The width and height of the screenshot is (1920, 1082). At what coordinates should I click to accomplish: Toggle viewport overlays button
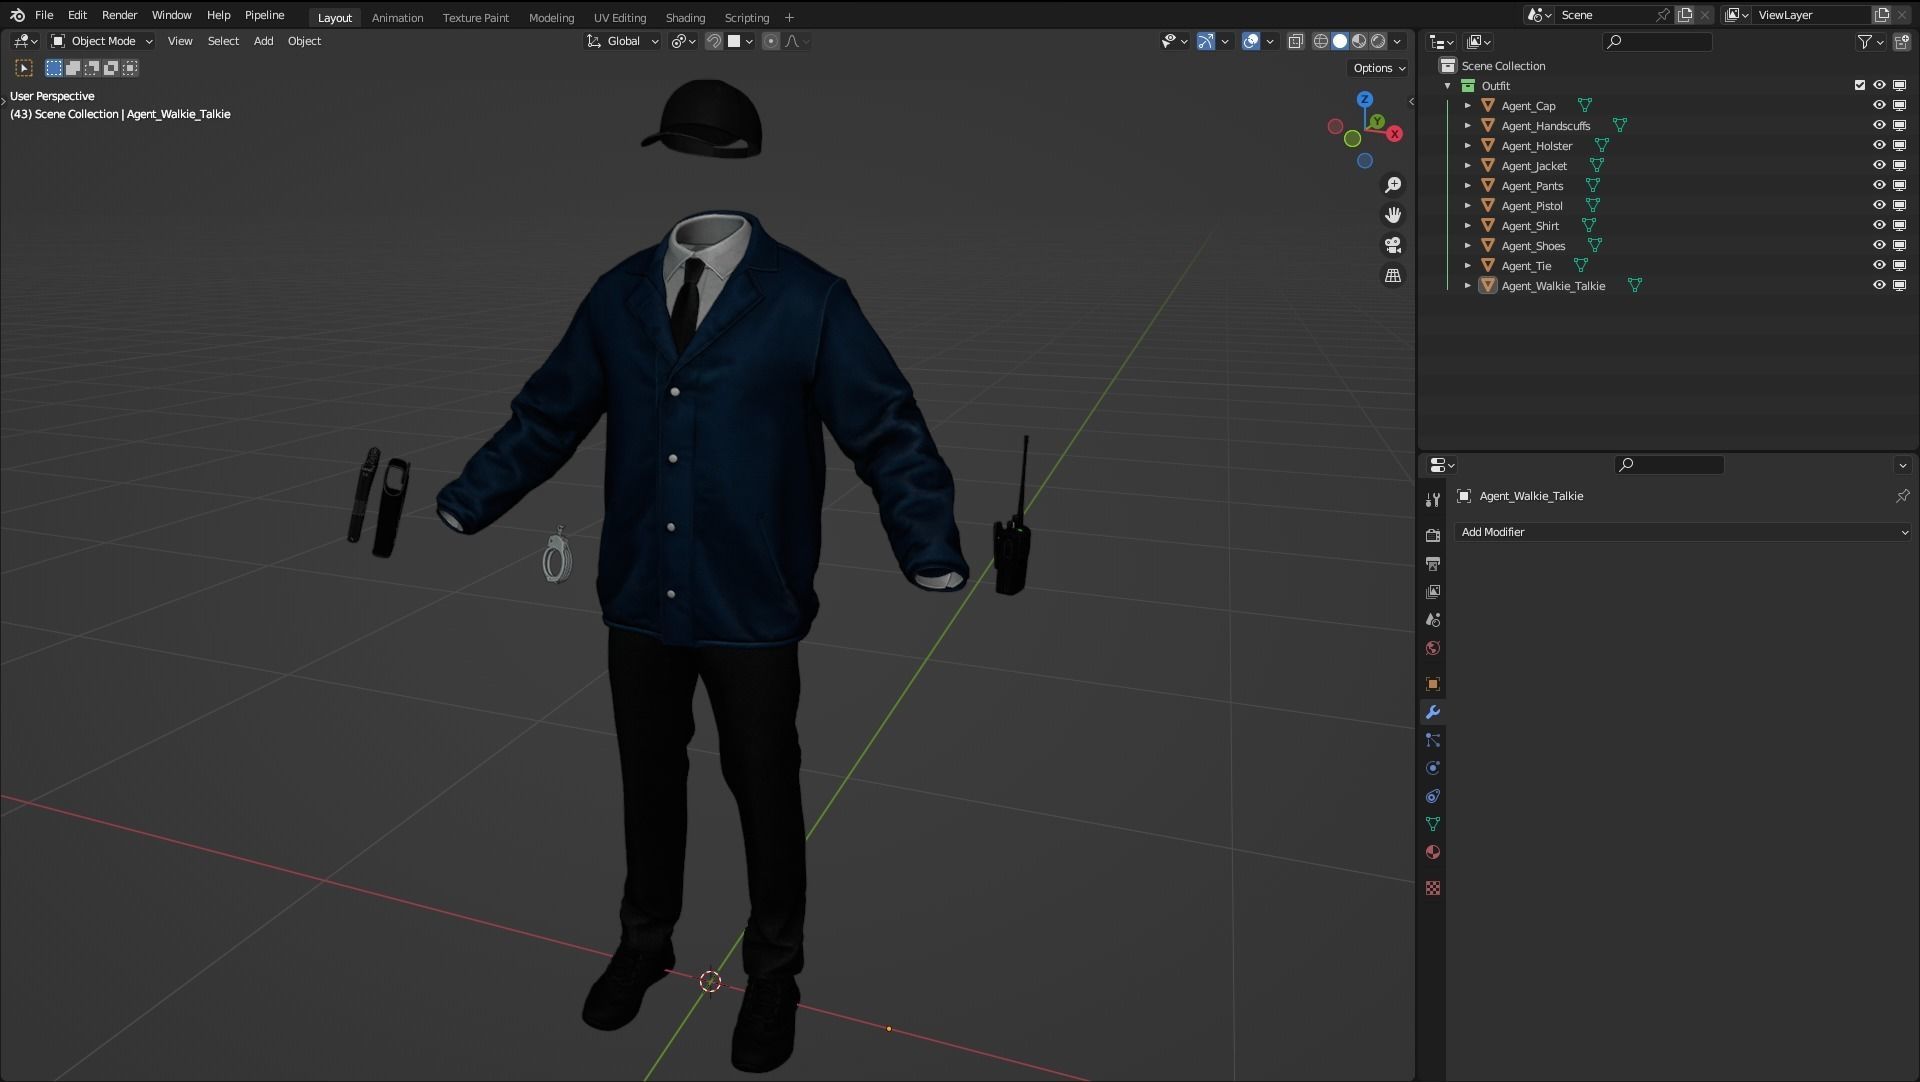tap(1251, 41)
